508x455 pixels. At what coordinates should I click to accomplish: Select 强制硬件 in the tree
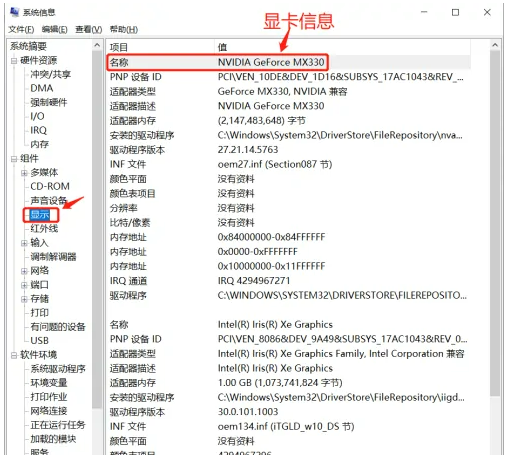(x=49, y=102)
